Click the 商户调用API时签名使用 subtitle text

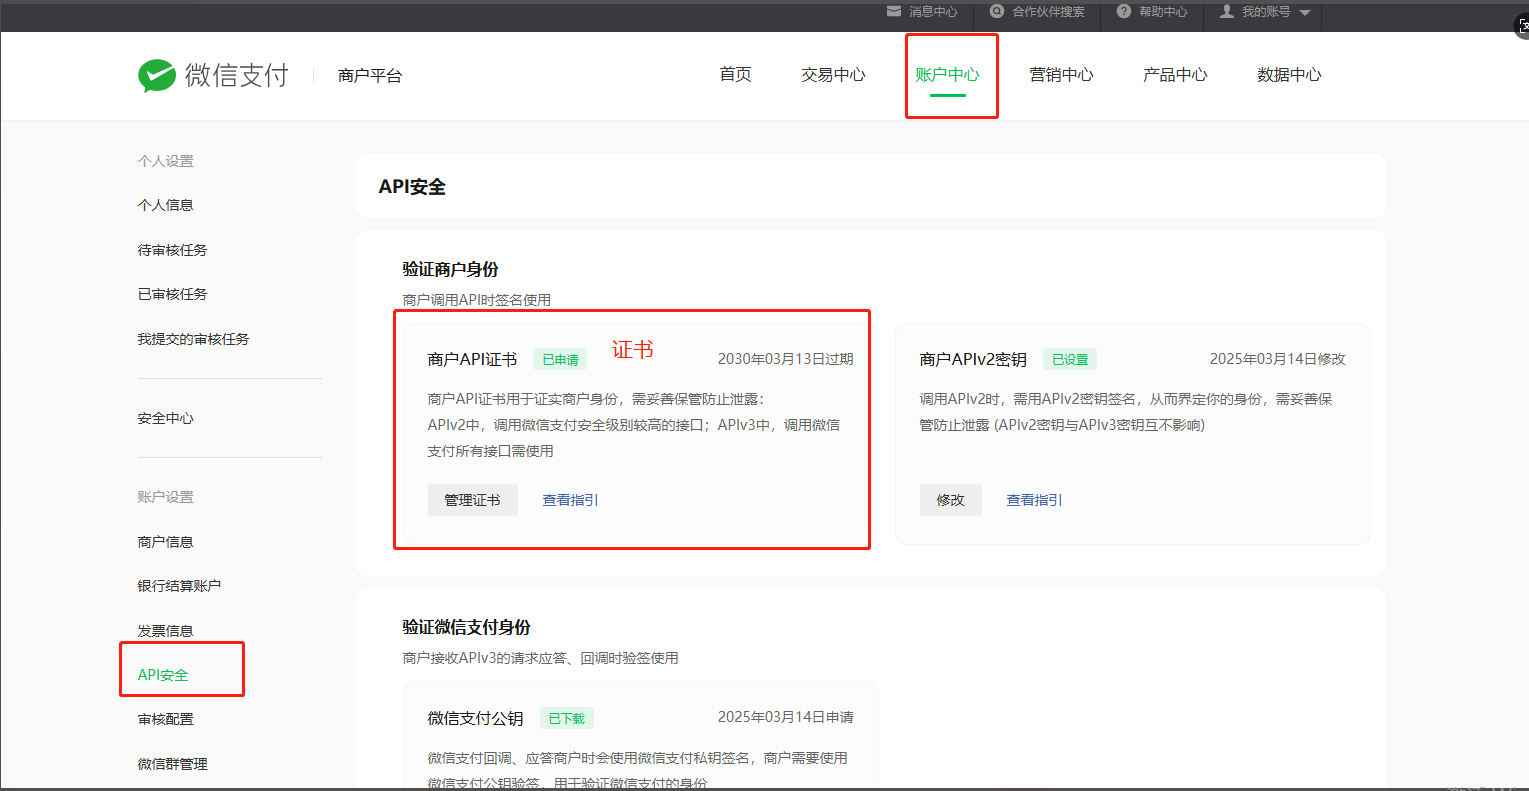click(x=477, y=300)
